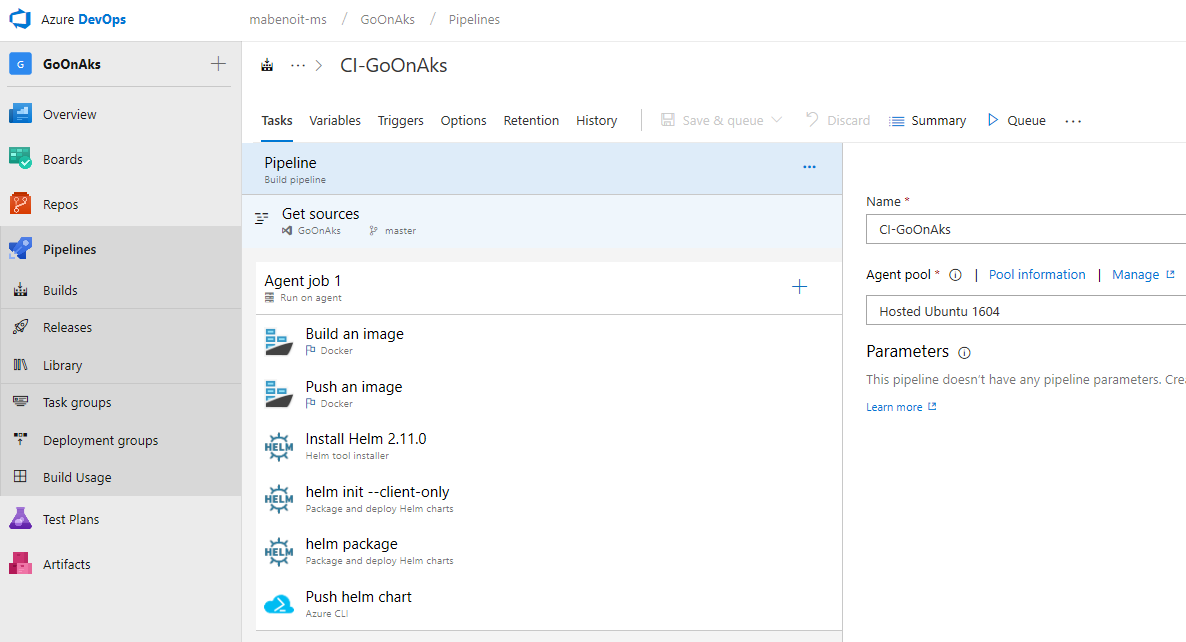Open the History tab

(x=596, y=120)
